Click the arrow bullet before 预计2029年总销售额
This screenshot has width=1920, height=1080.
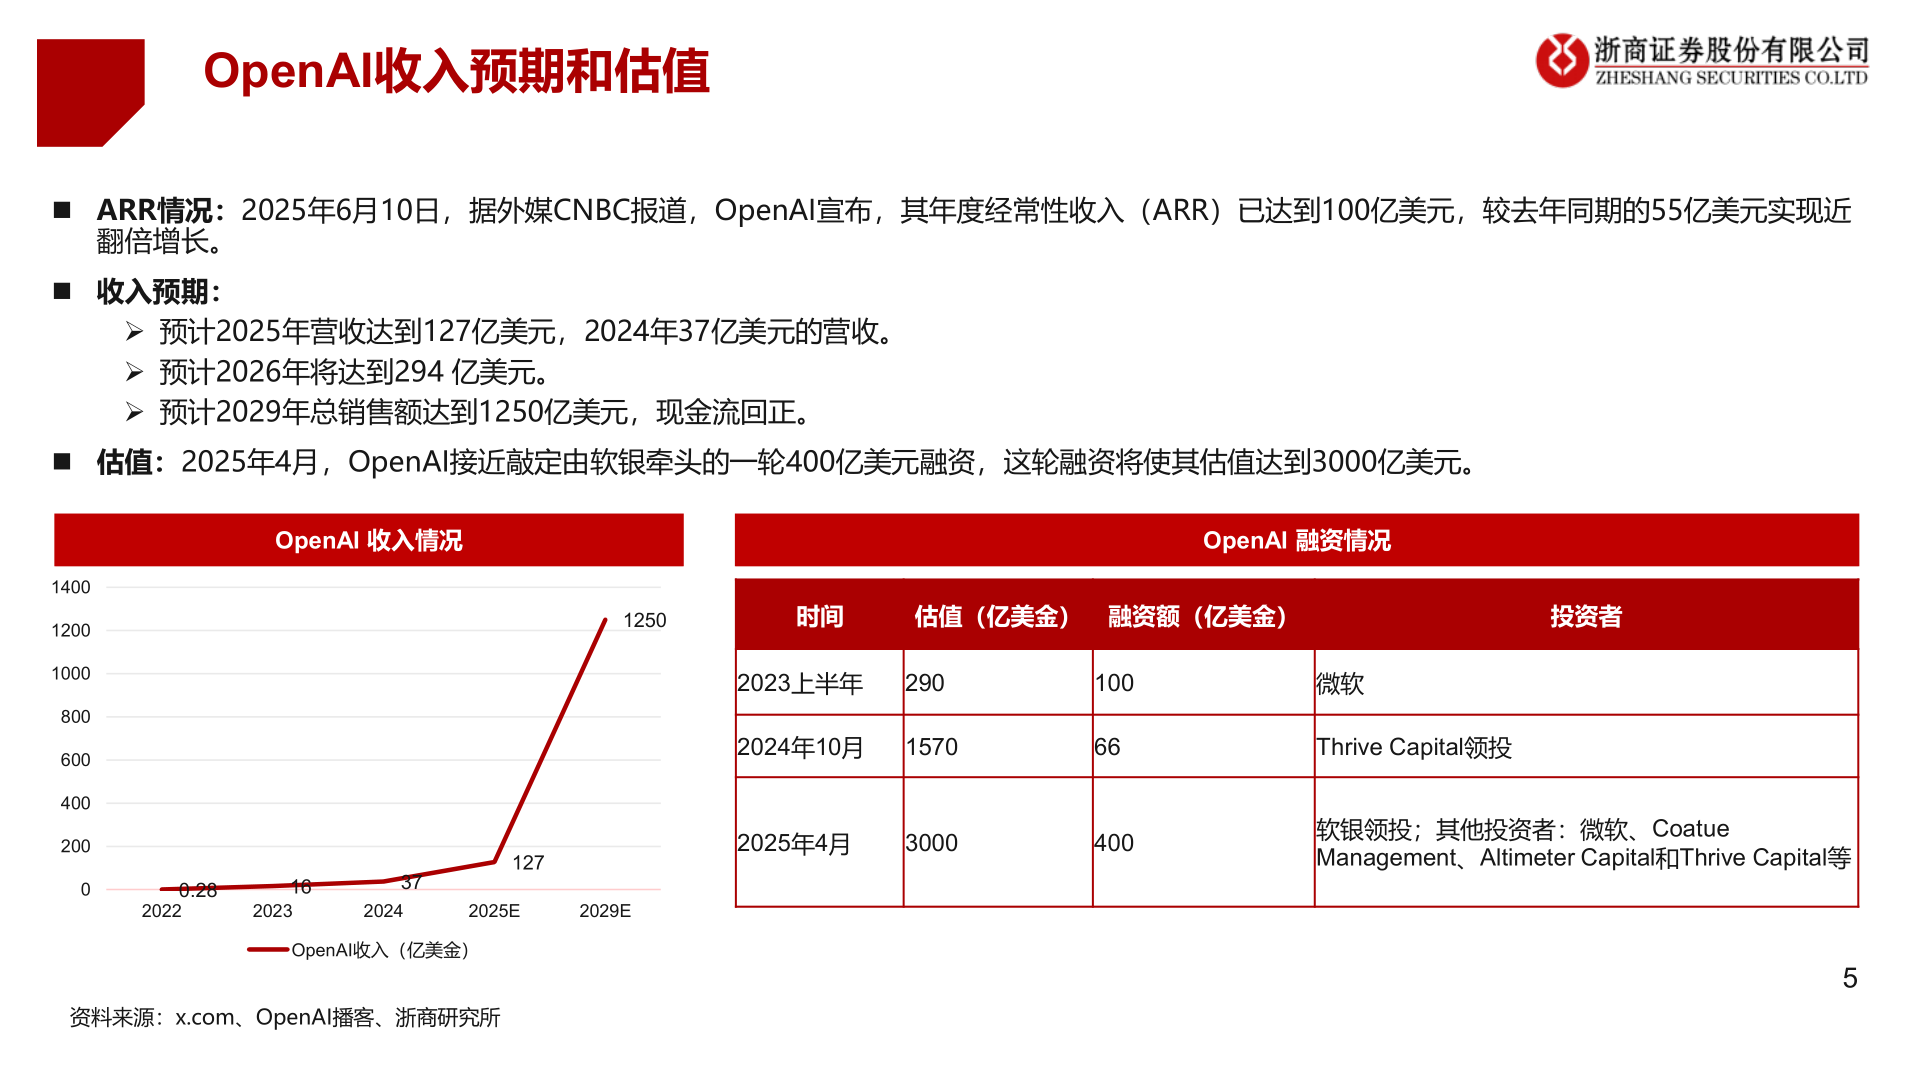(137, 408)
